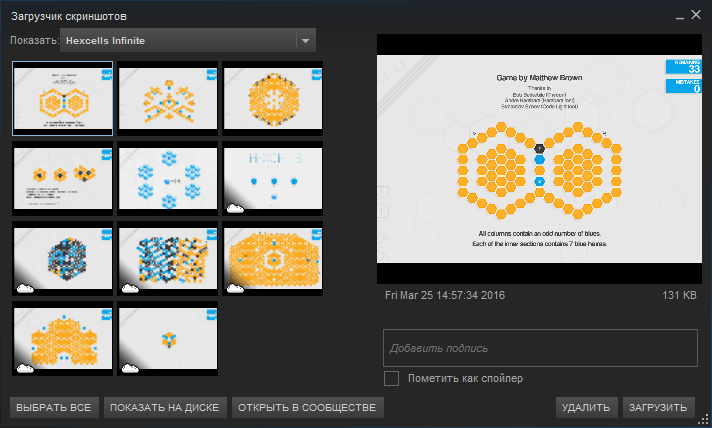This screenshot has width=712, height=428.
Task: Click the Показать: label
Action: coord(35,40)
